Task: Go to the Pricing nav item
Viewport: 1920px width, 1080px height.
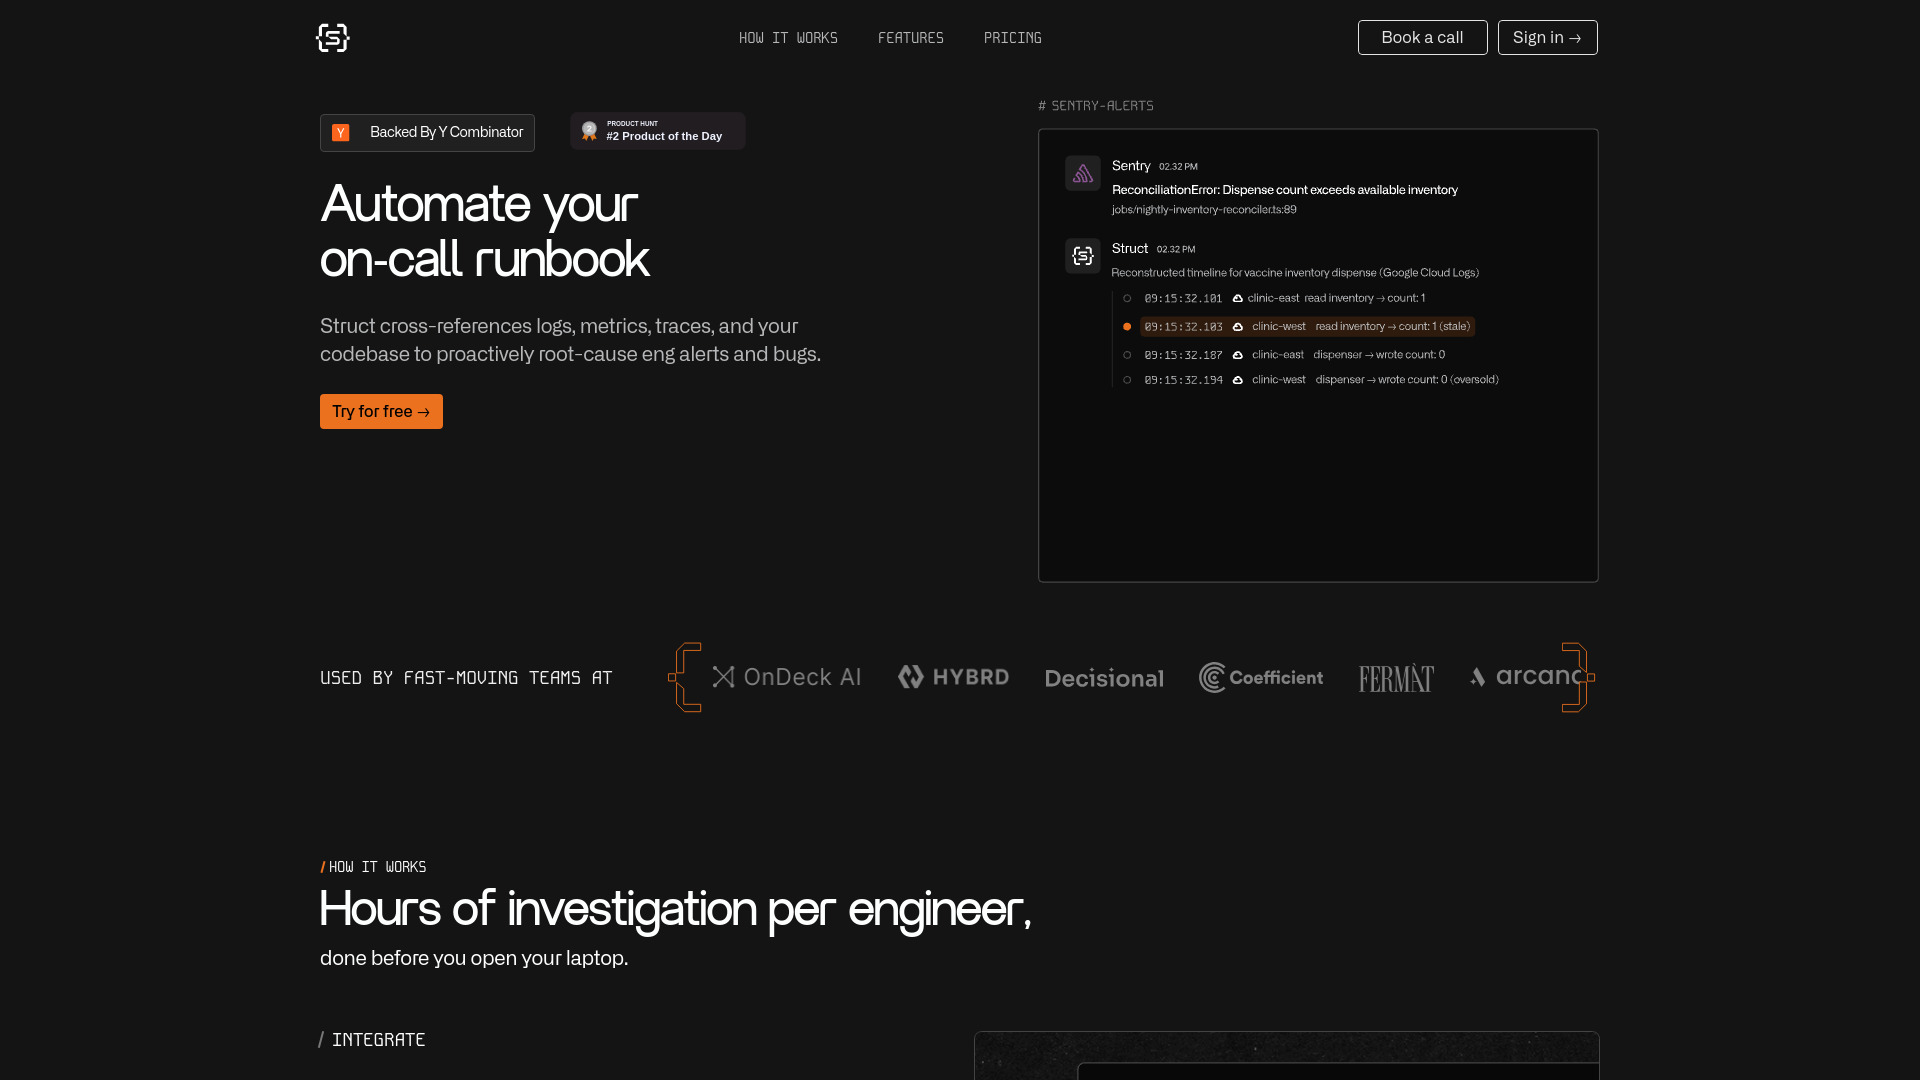Action: [1012, 38]
